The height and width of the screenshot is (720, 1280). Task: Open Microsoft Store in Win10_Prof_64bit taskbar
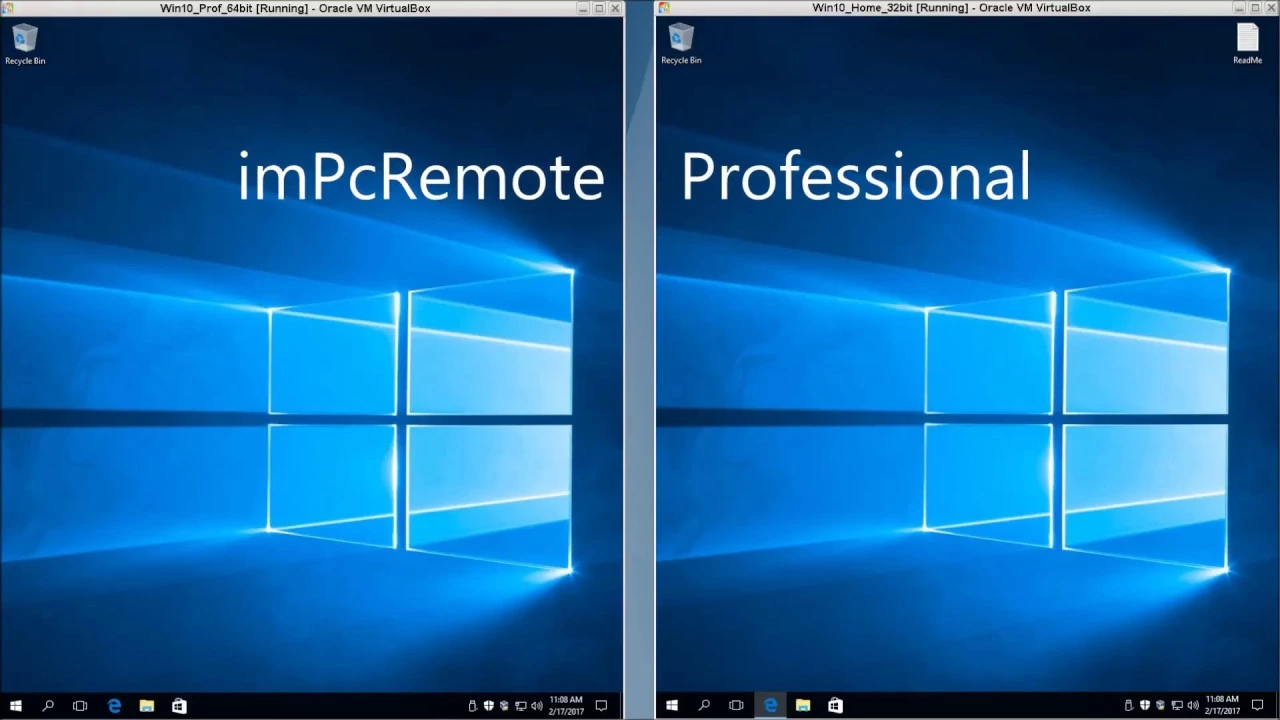(179, 706)
